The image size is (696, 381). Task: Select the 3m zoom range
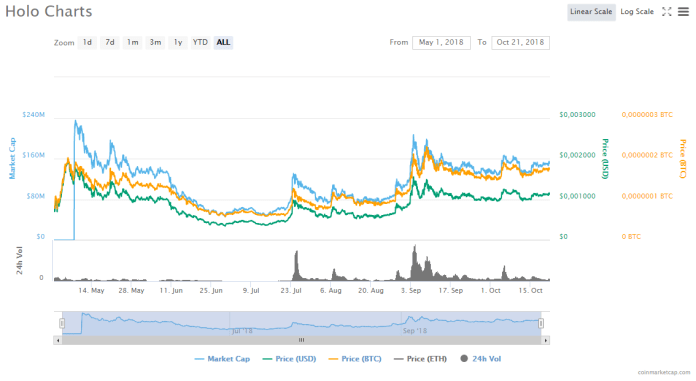coord(155,43)
